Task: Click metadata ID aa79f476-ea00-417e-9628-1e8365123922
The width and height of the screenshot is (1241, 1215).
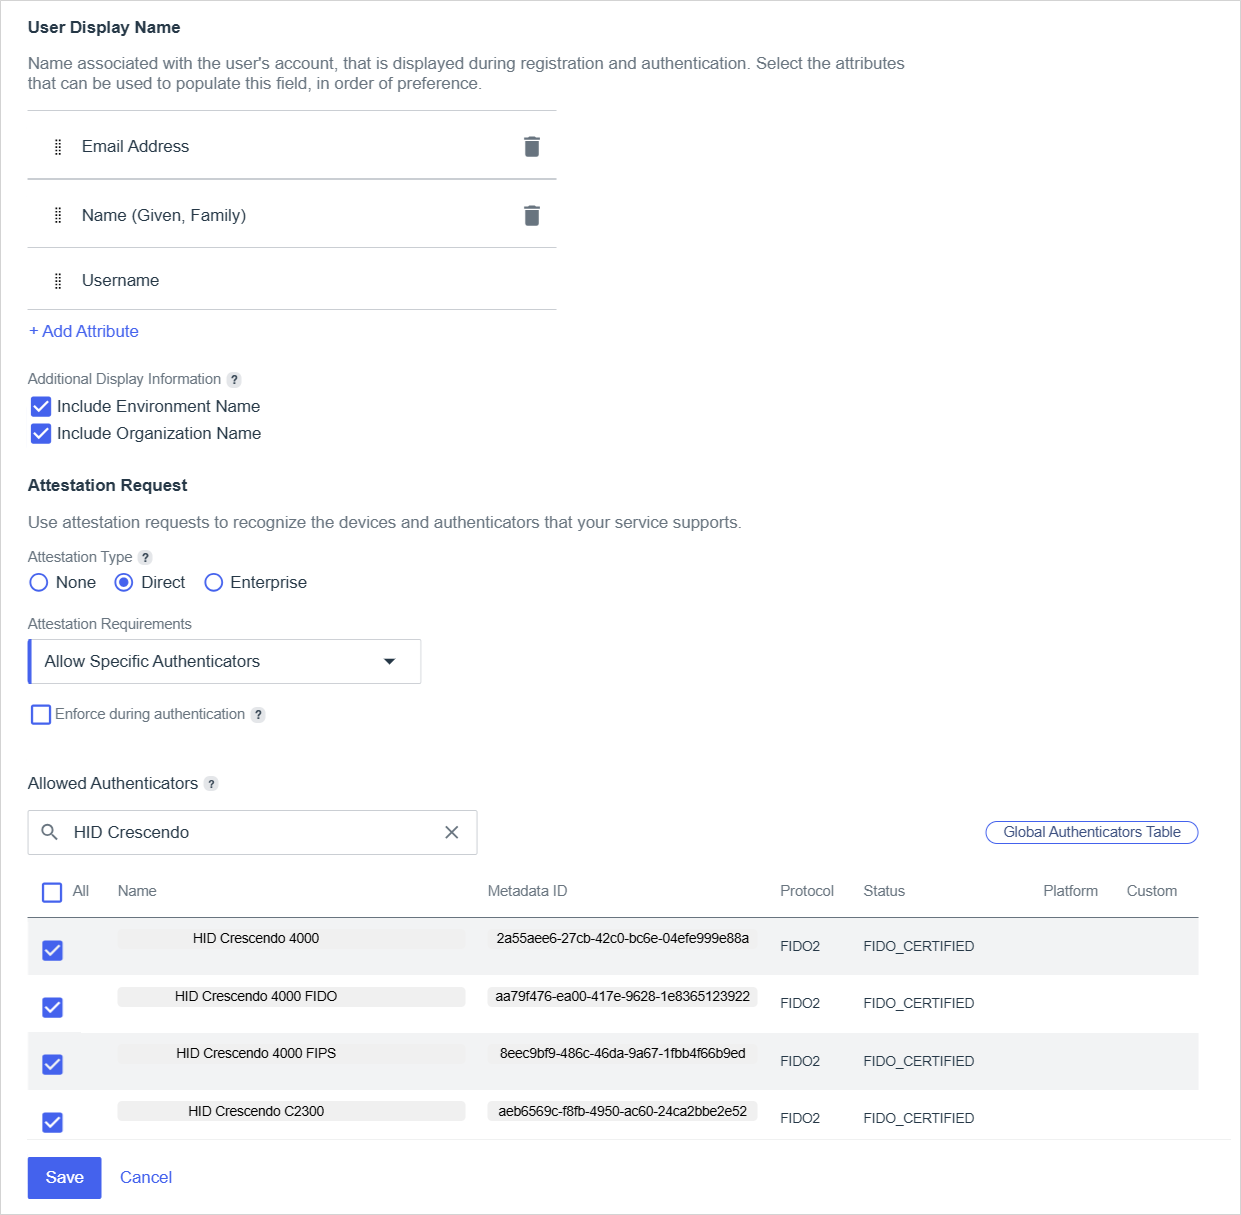Action: [622, 997]
